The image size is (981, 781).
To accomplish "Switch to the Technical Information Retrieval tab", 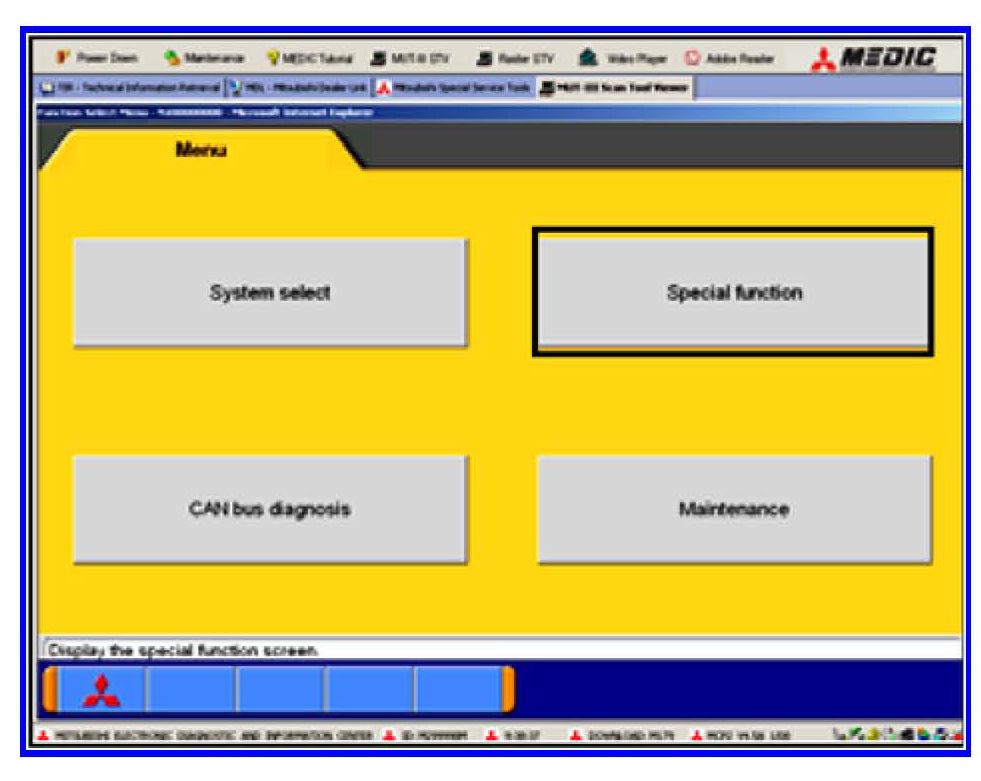I will pos(130,88).
